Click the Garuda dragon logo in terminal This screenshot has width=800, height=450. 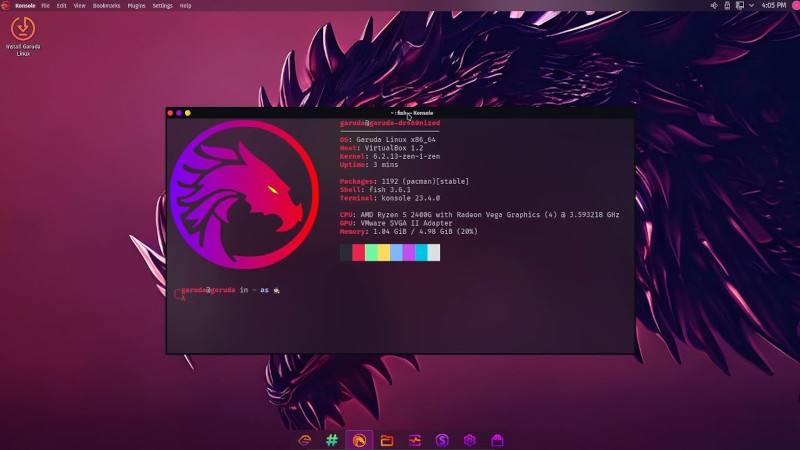[244, 194]
